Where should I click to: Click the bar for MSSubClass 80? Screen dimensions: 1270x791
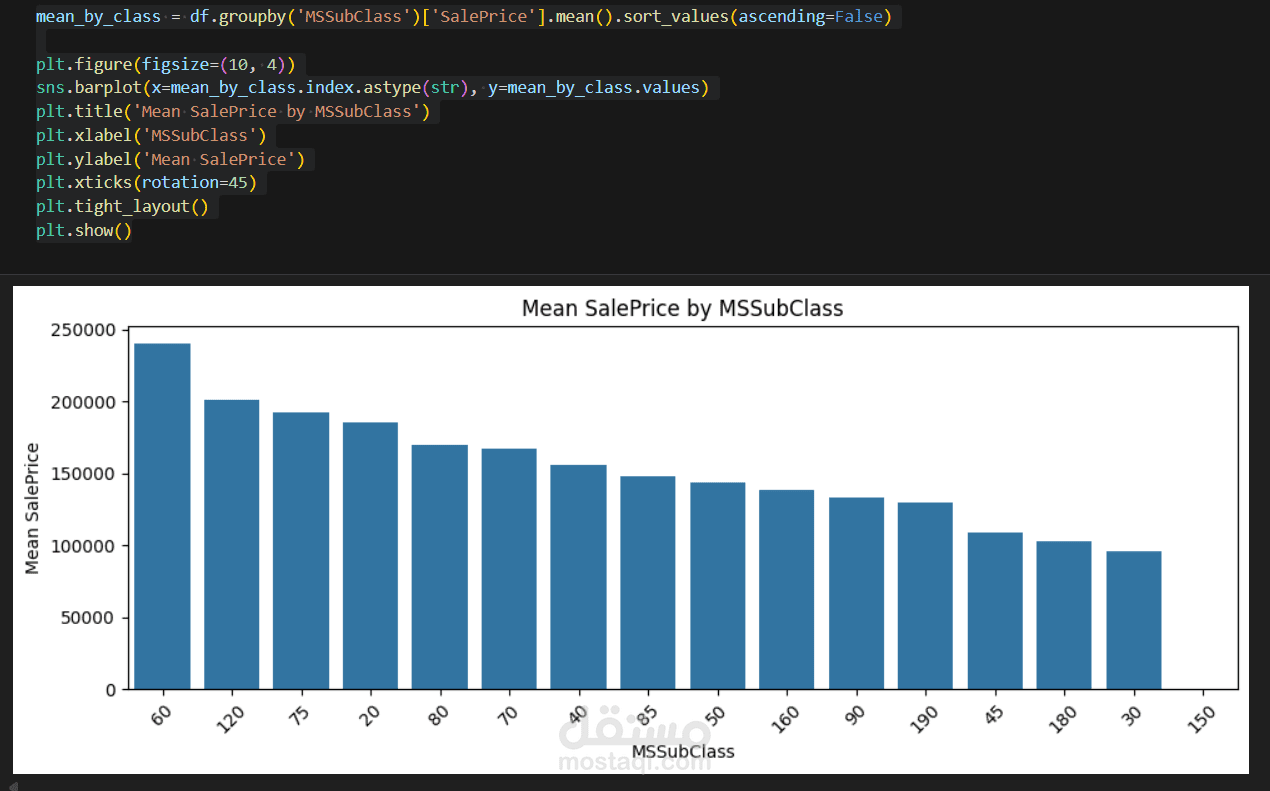[439, 567]
